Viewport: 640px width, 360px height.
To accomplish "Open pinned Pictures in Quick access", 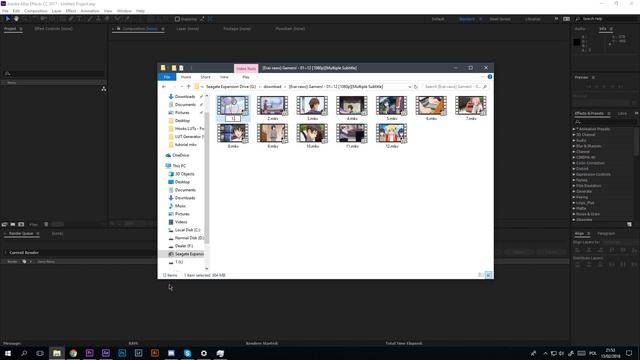I will click(182, 113).
